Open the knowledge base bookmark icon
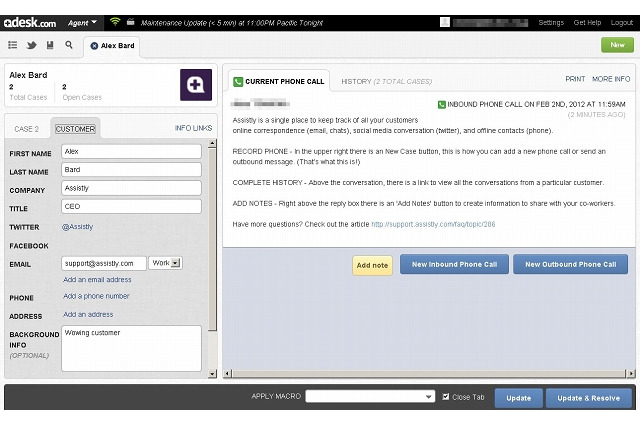 (50, 45)
